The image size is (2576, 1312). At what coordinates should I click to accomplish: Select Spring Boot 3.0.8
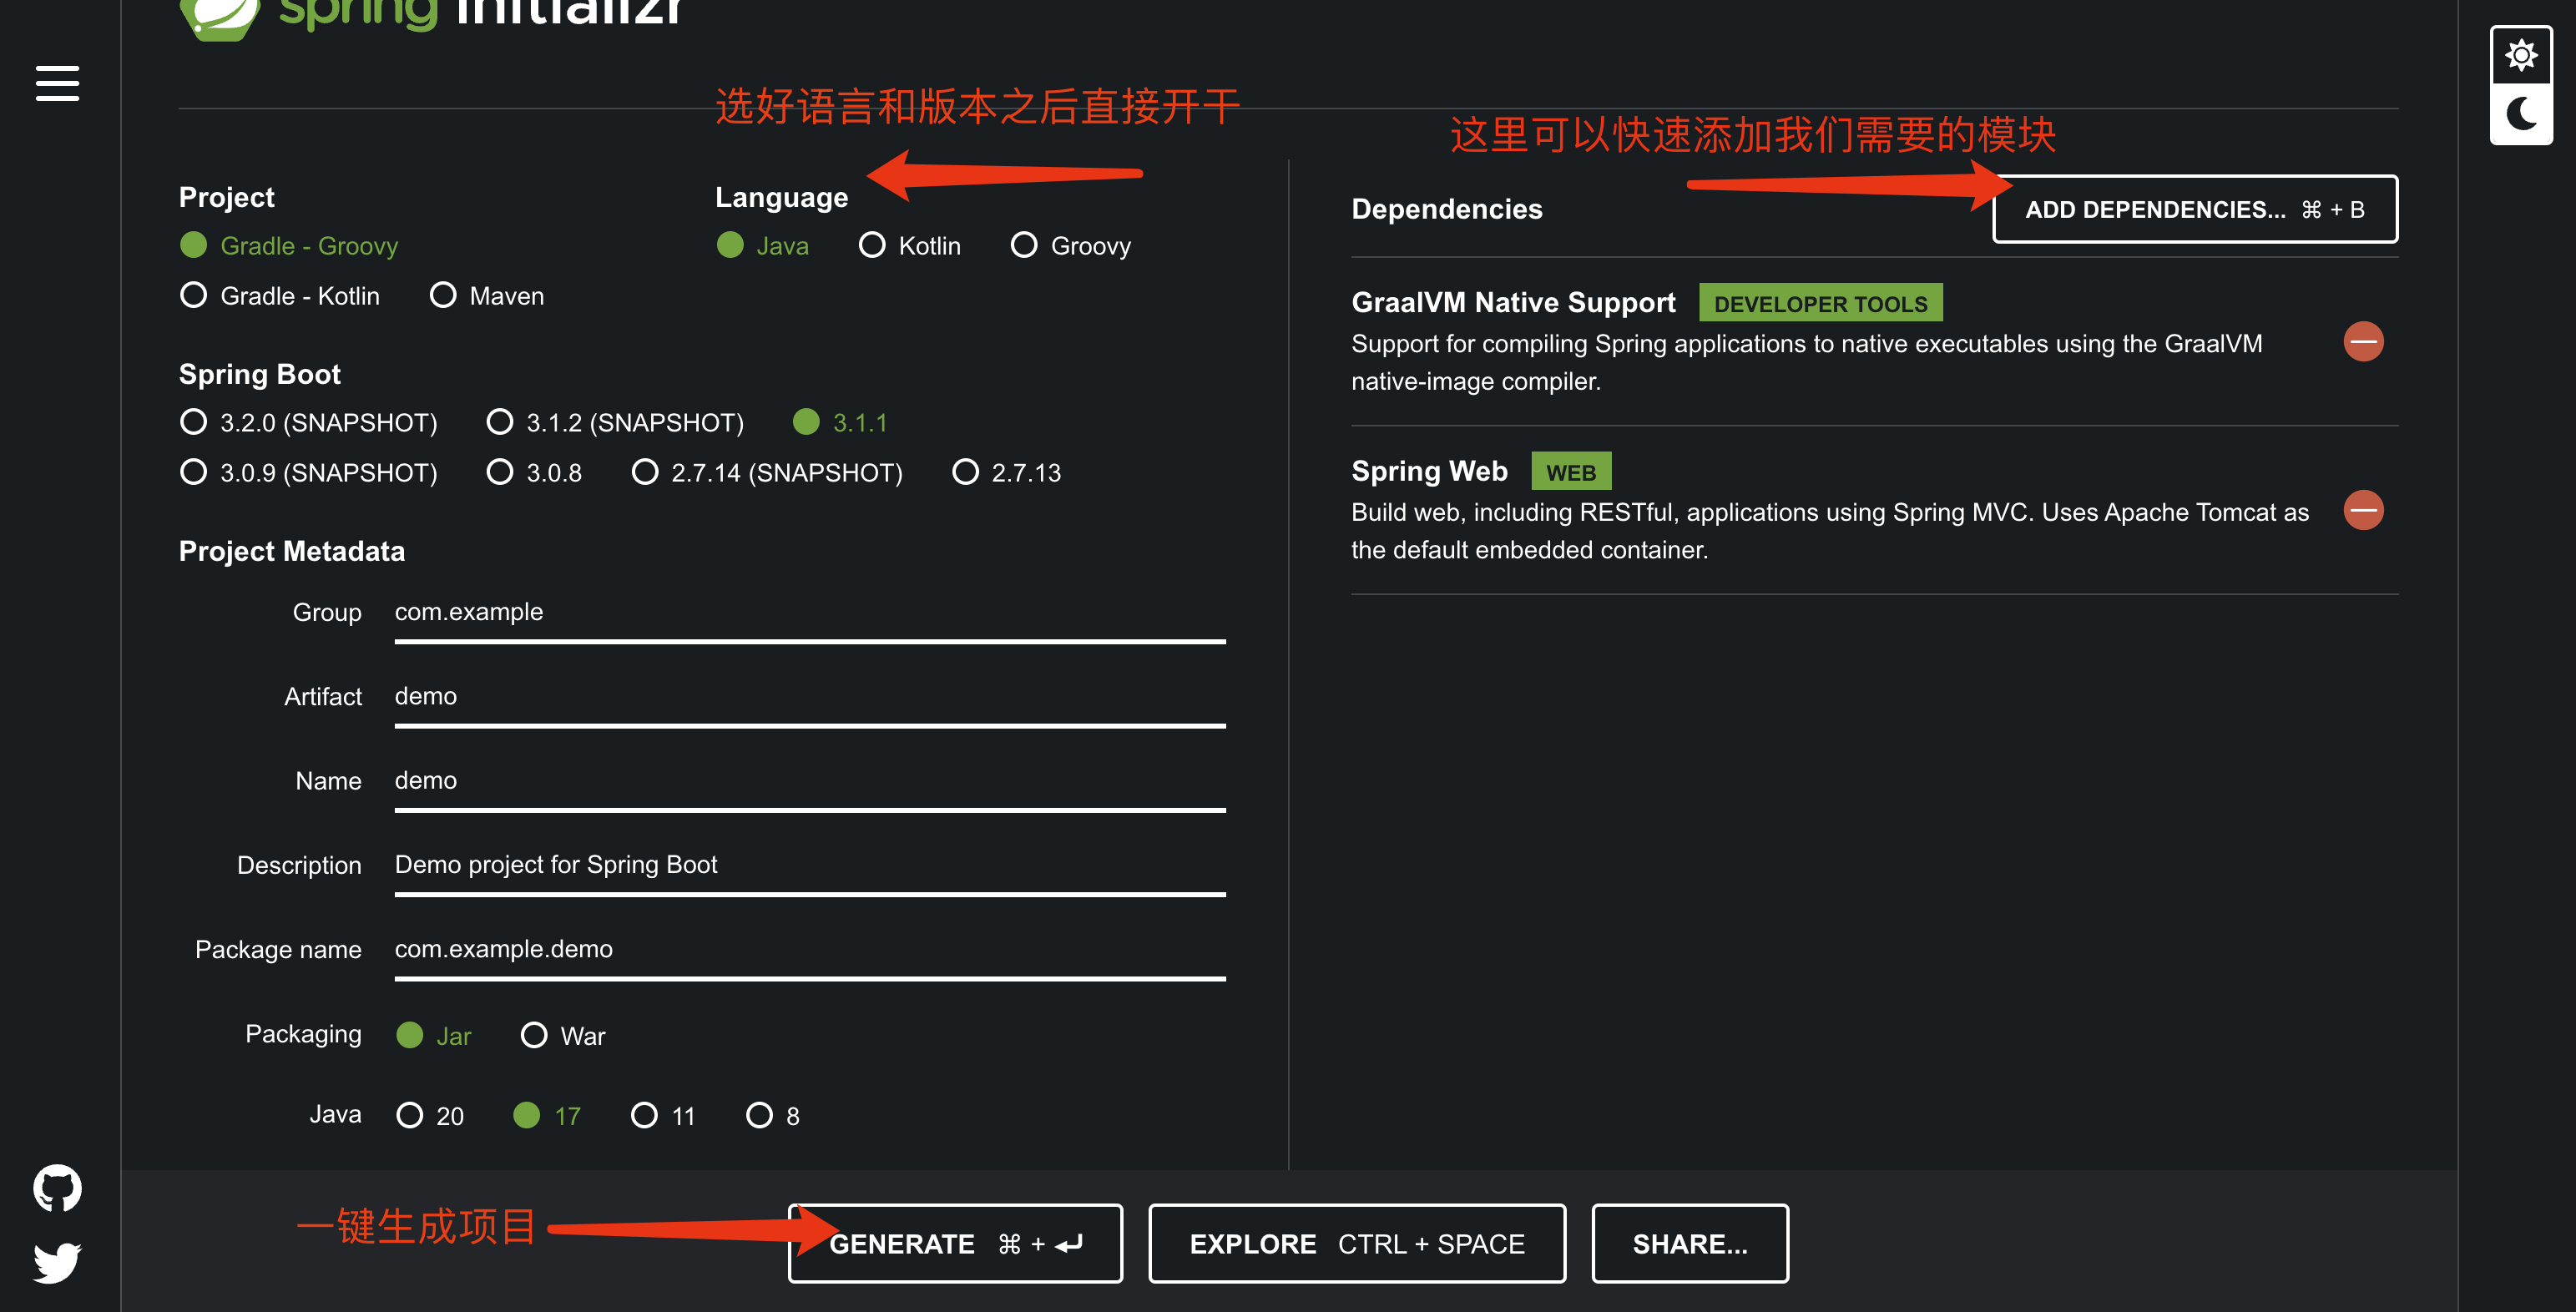pyautogui.click(x=534, y=473)
